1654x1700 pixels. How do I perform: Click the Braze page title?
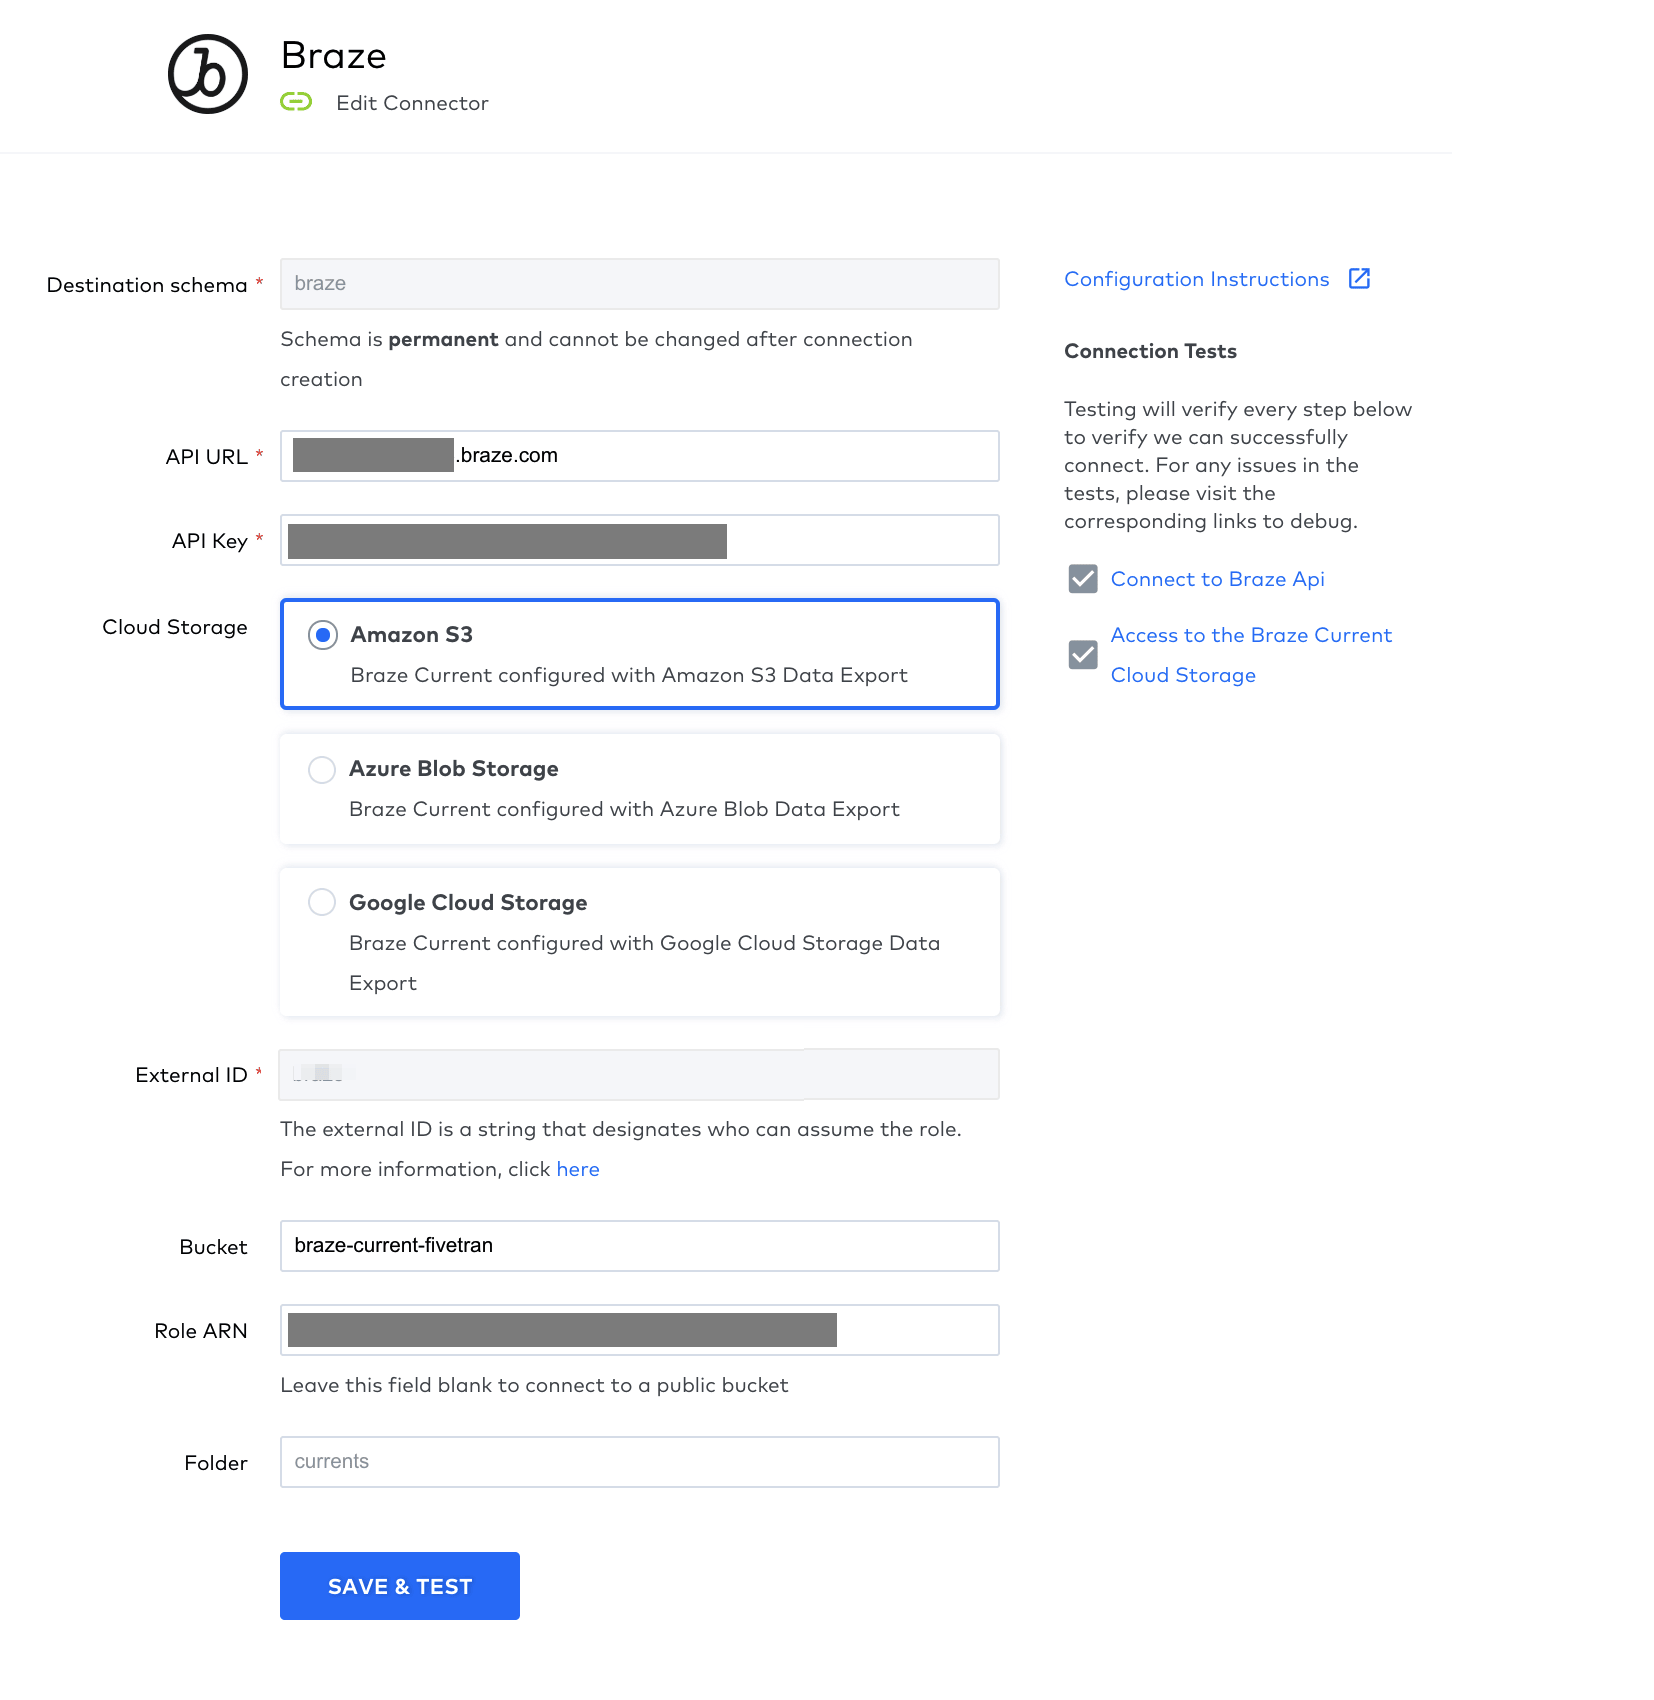point(334,56)
